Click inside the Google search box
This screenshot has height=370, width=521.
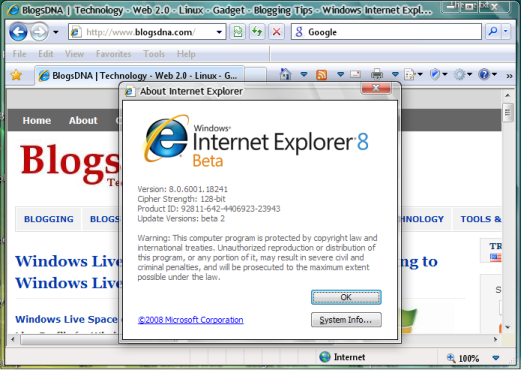click(386, 32)
